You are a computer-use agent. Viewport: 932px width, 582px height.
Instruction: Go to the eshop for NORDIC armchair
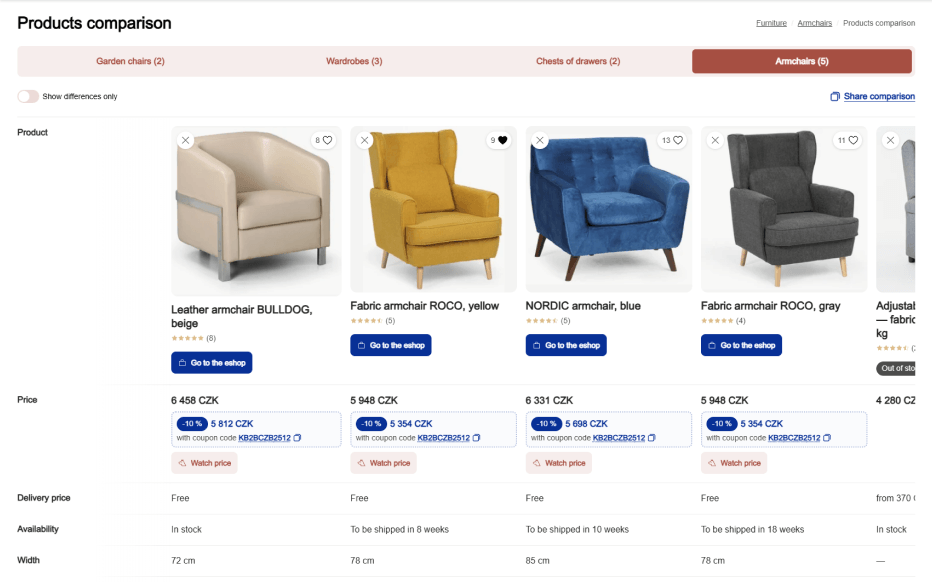[566, 345]
